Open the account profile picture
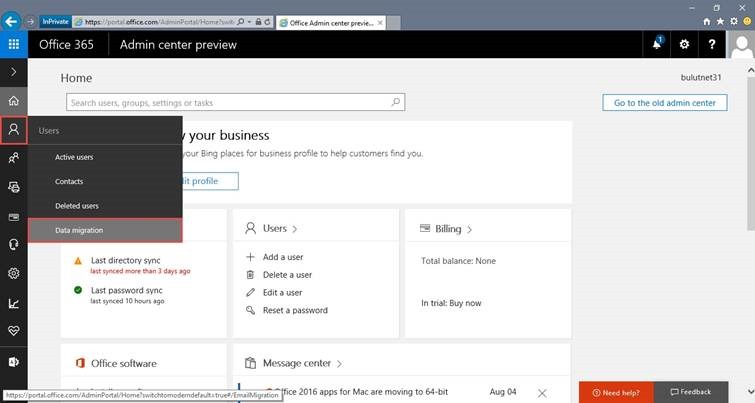Image resolution: width=755 pixels, height=403 pixels. [741, 44]
